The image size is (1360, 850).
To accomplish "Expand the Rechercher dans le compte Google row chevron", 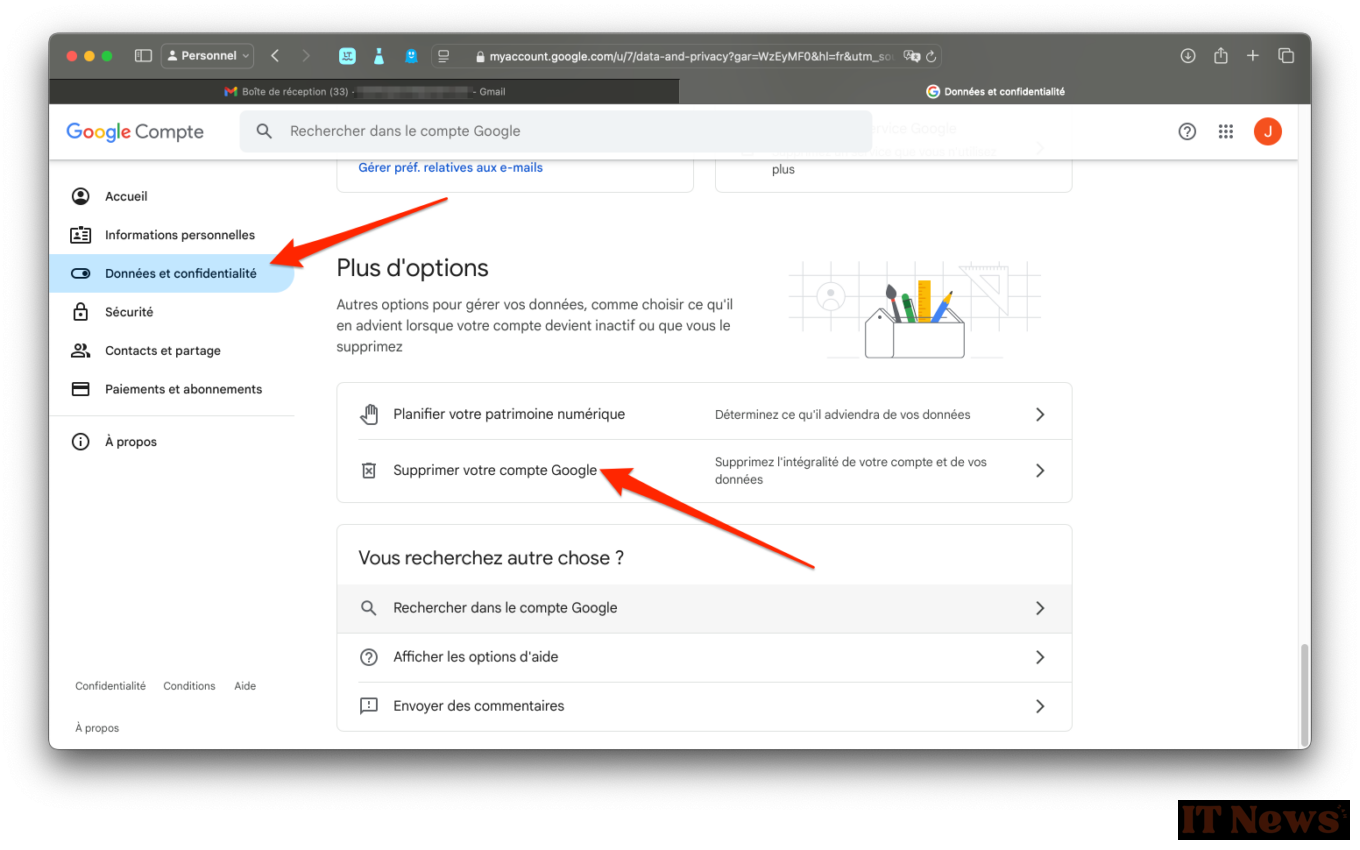I will click(x=1040, y=608).
